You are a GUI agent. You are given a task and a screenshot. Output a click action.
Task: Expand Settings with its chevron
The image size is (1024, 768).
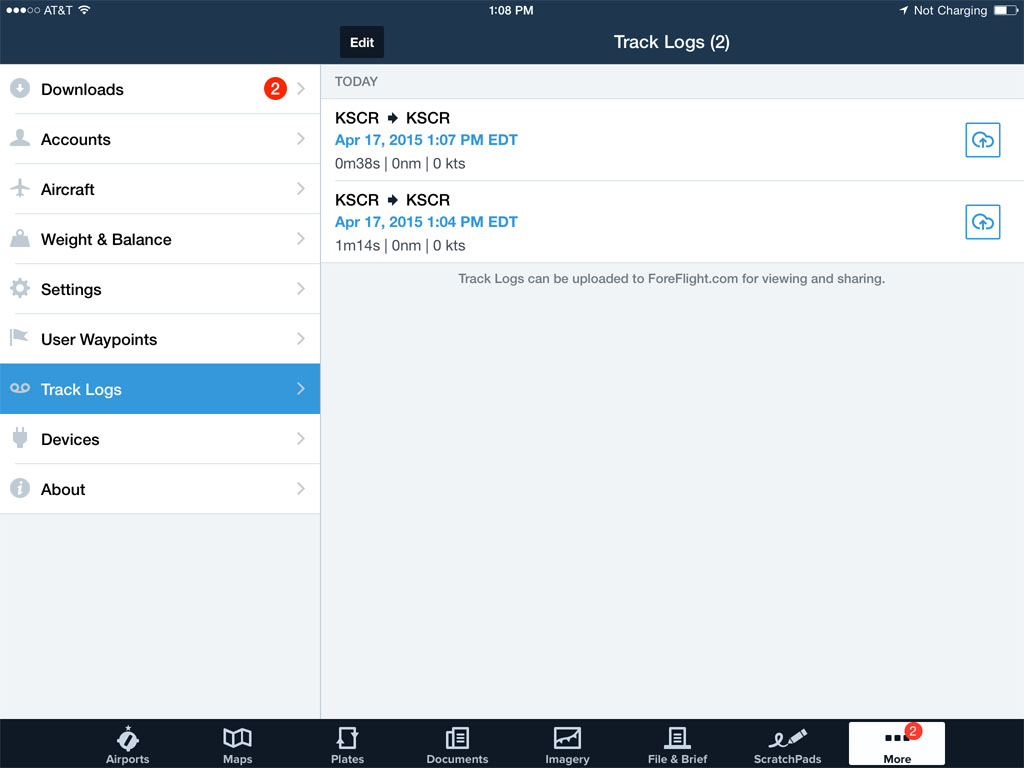click(x=300, y=288)
